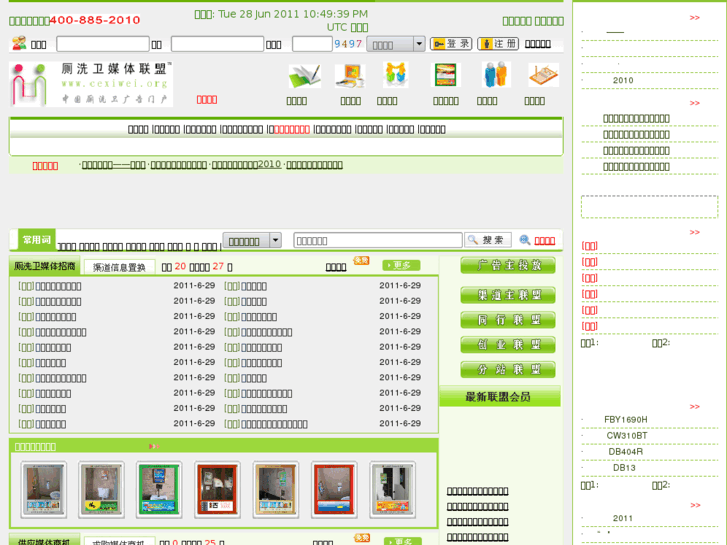Click the captcha code input field
The width and height of the screenshot is (727, 545).
pyautogui.click(x=312, y=44)
